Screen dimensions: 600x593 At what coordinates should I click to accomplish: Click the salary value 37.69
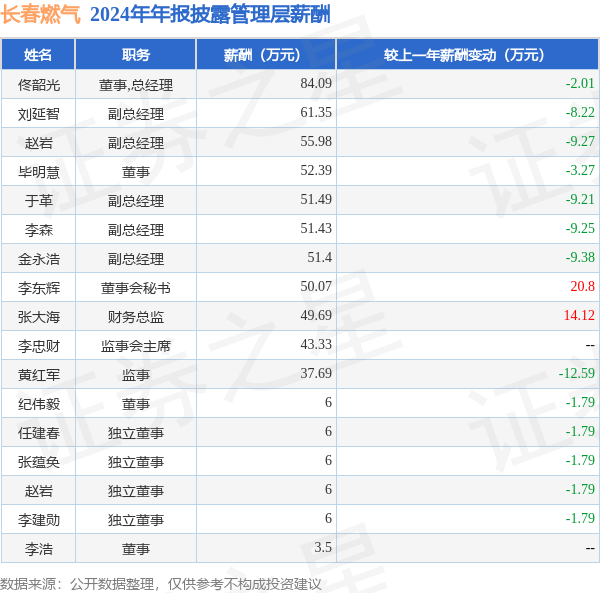pyautogui.click(x=316, y=374)
